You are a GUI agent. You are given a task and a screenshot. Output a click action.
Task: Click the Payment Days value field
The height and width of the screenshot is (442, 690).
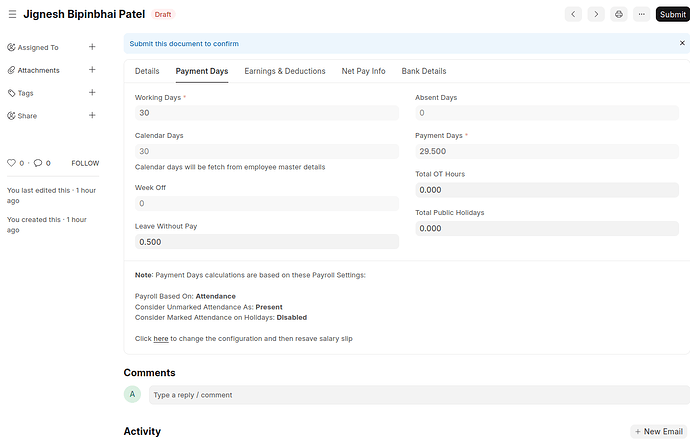(547, 151)
